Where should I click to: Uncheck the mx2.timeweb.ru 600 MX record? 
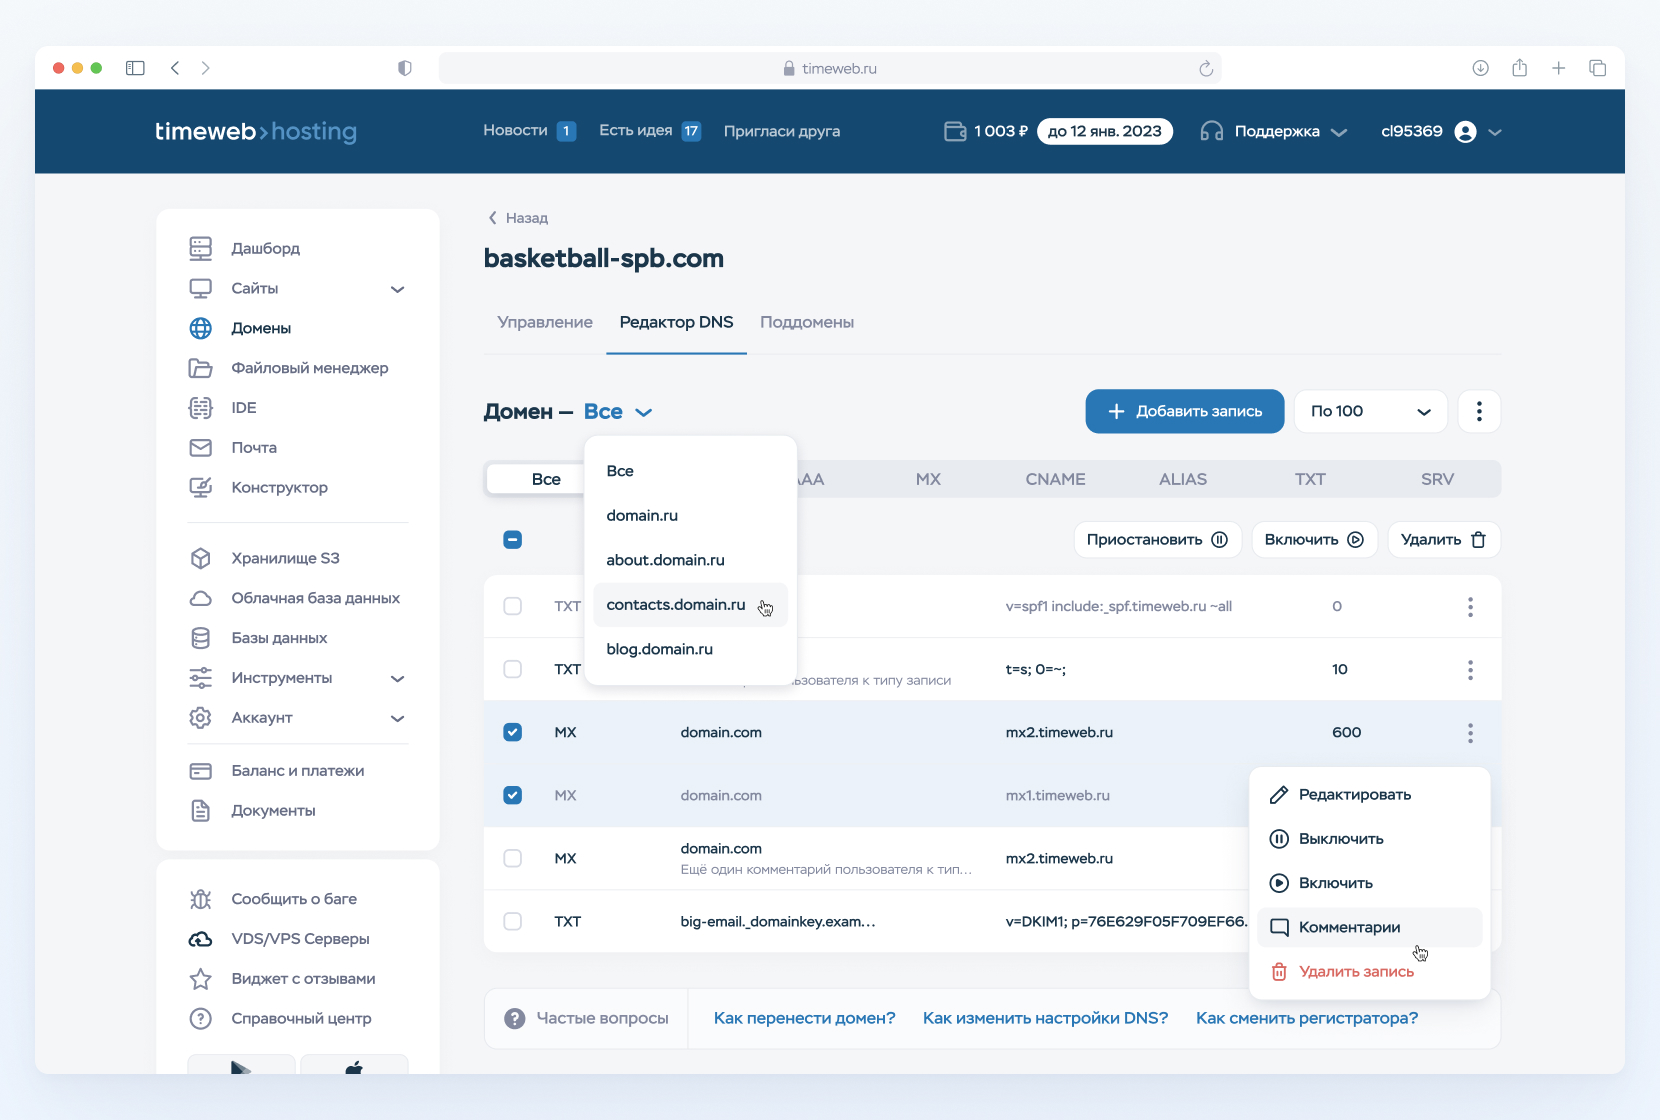coord(513,732)
